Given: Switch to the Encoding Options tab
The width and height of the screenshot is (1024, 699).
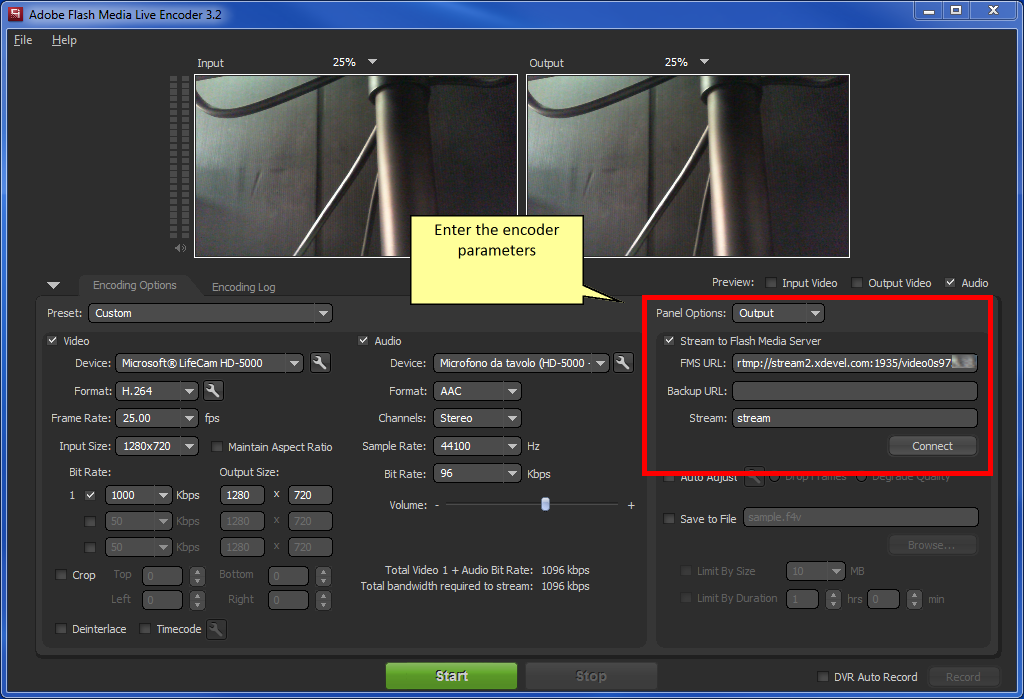Looking at the screenshot, I should click(135, 285).
